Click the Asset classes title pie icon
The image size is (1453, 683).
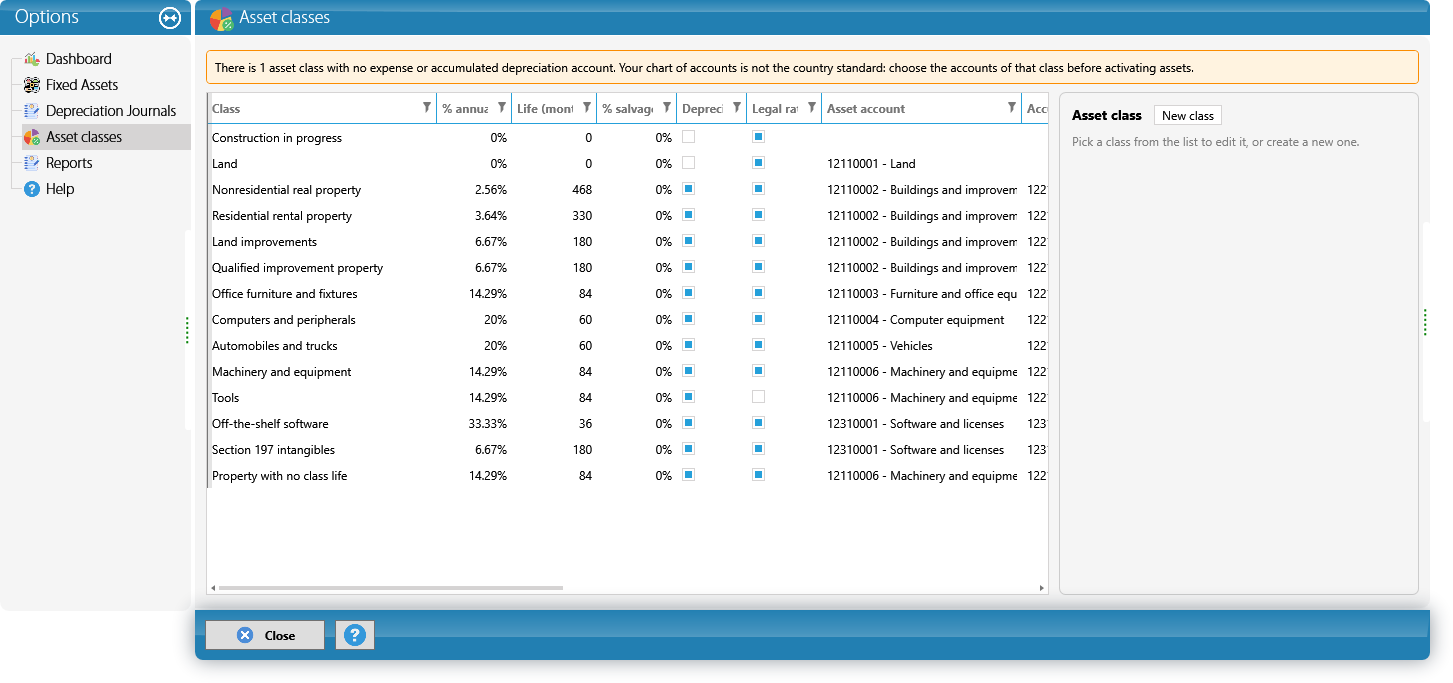[221, 18]
